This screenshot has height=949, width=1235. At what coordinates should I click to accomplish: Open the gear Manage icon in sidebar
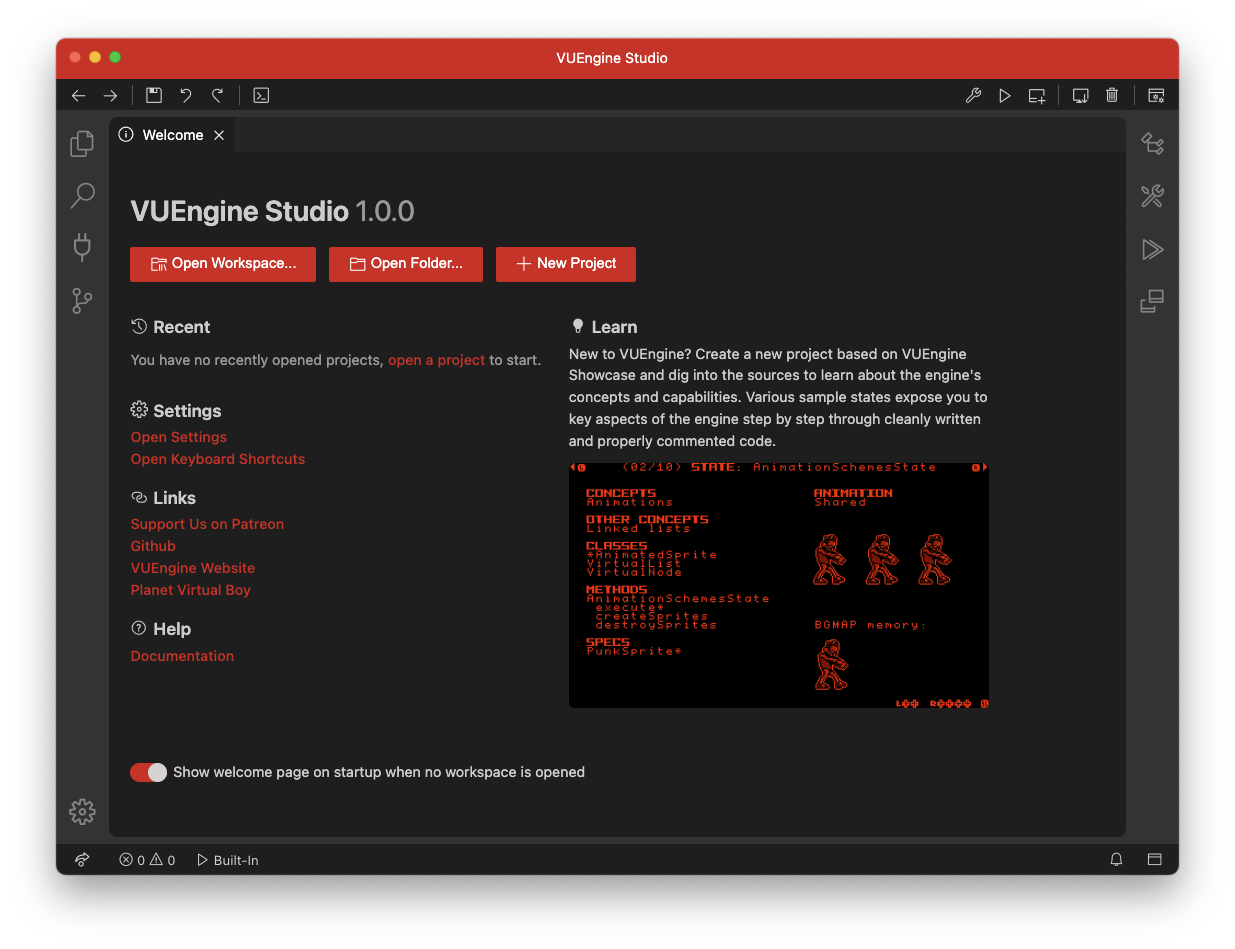coord(82,812)
